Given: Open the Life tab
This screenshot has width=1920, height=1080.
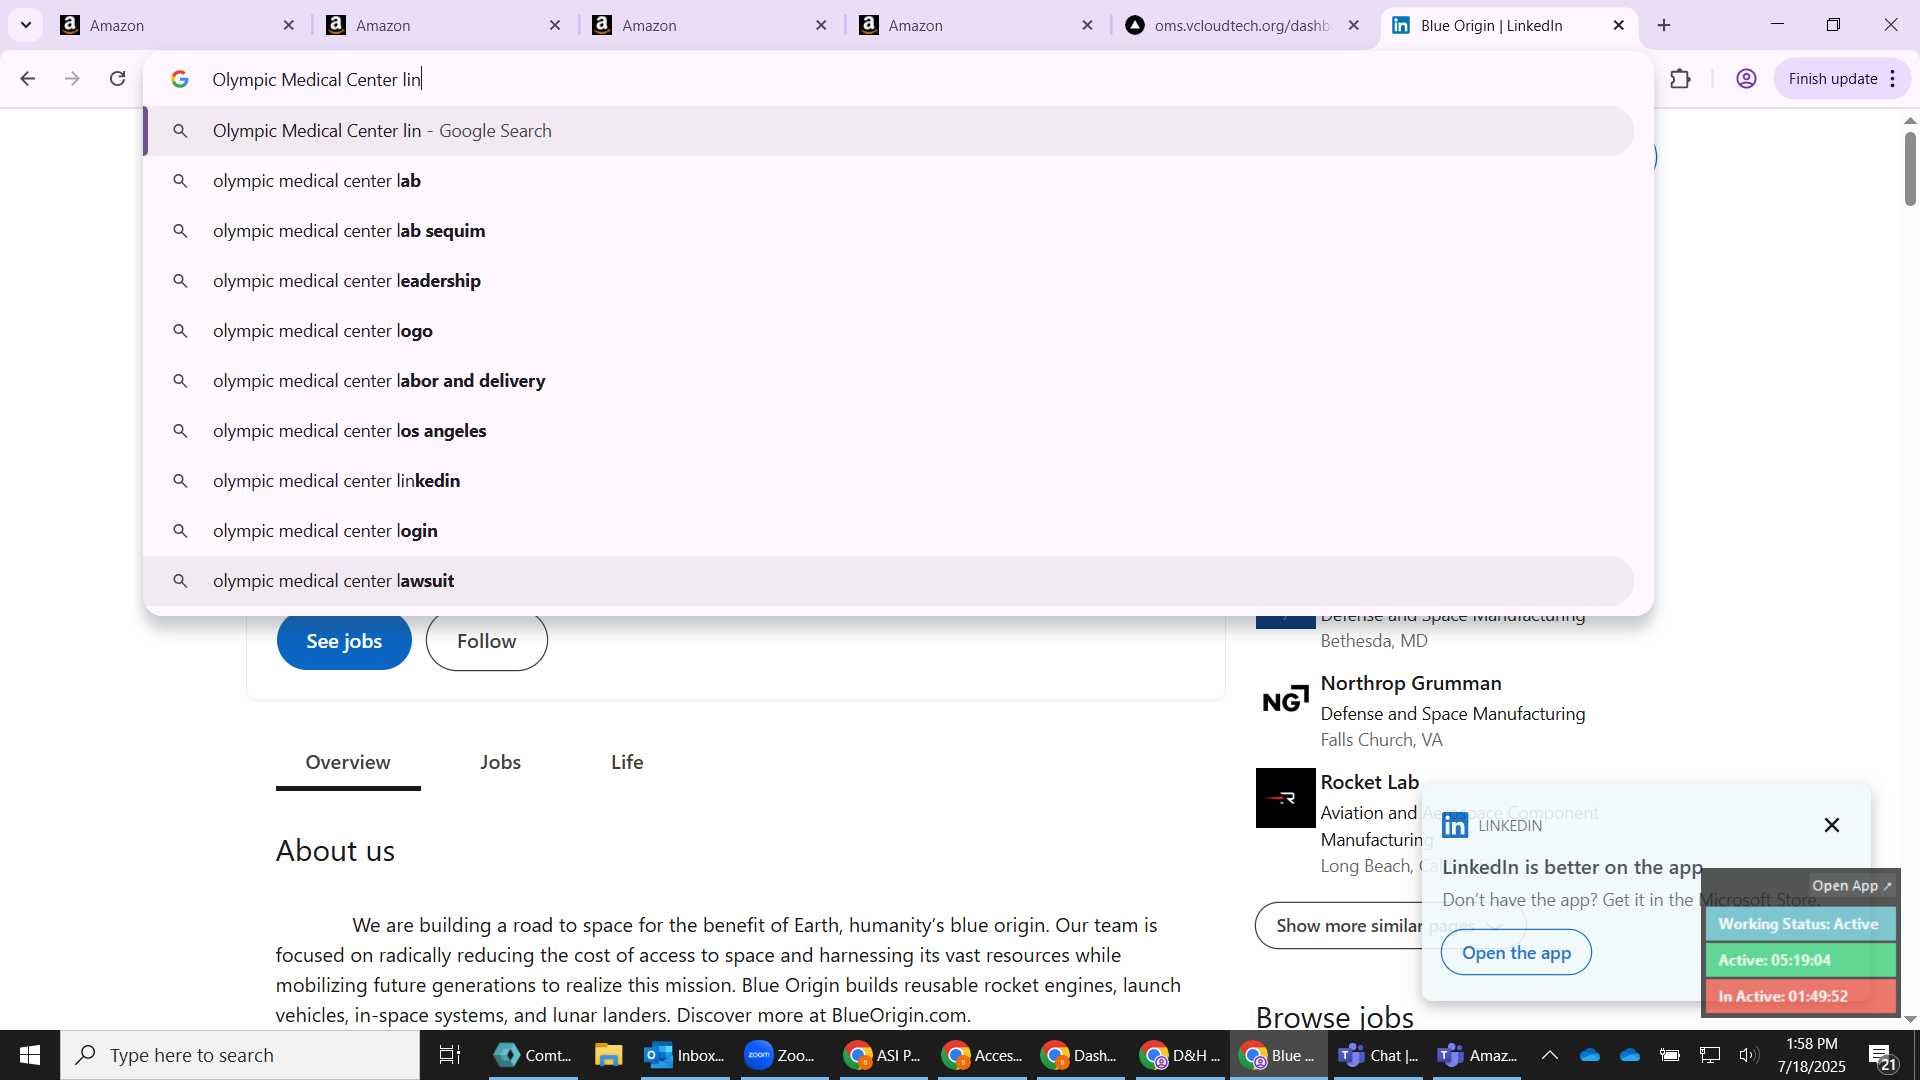Looking at the screenshot, I should (x=627, y=762).
